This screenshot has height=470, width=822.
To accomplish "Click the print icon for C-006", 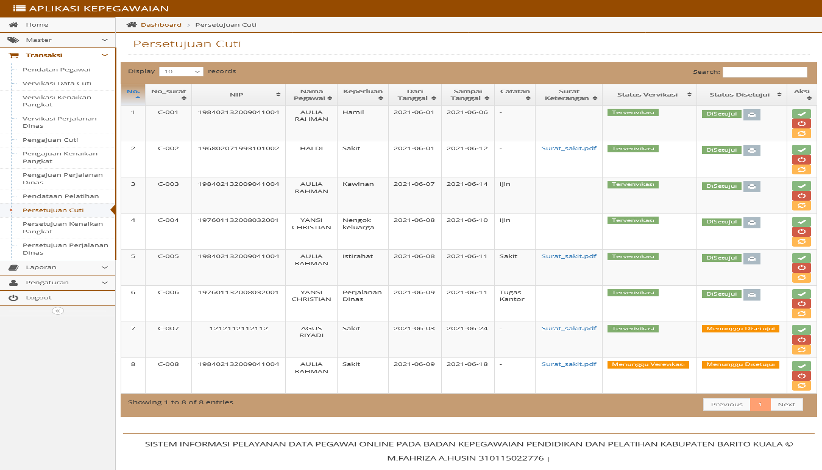I will coord(752,294).
